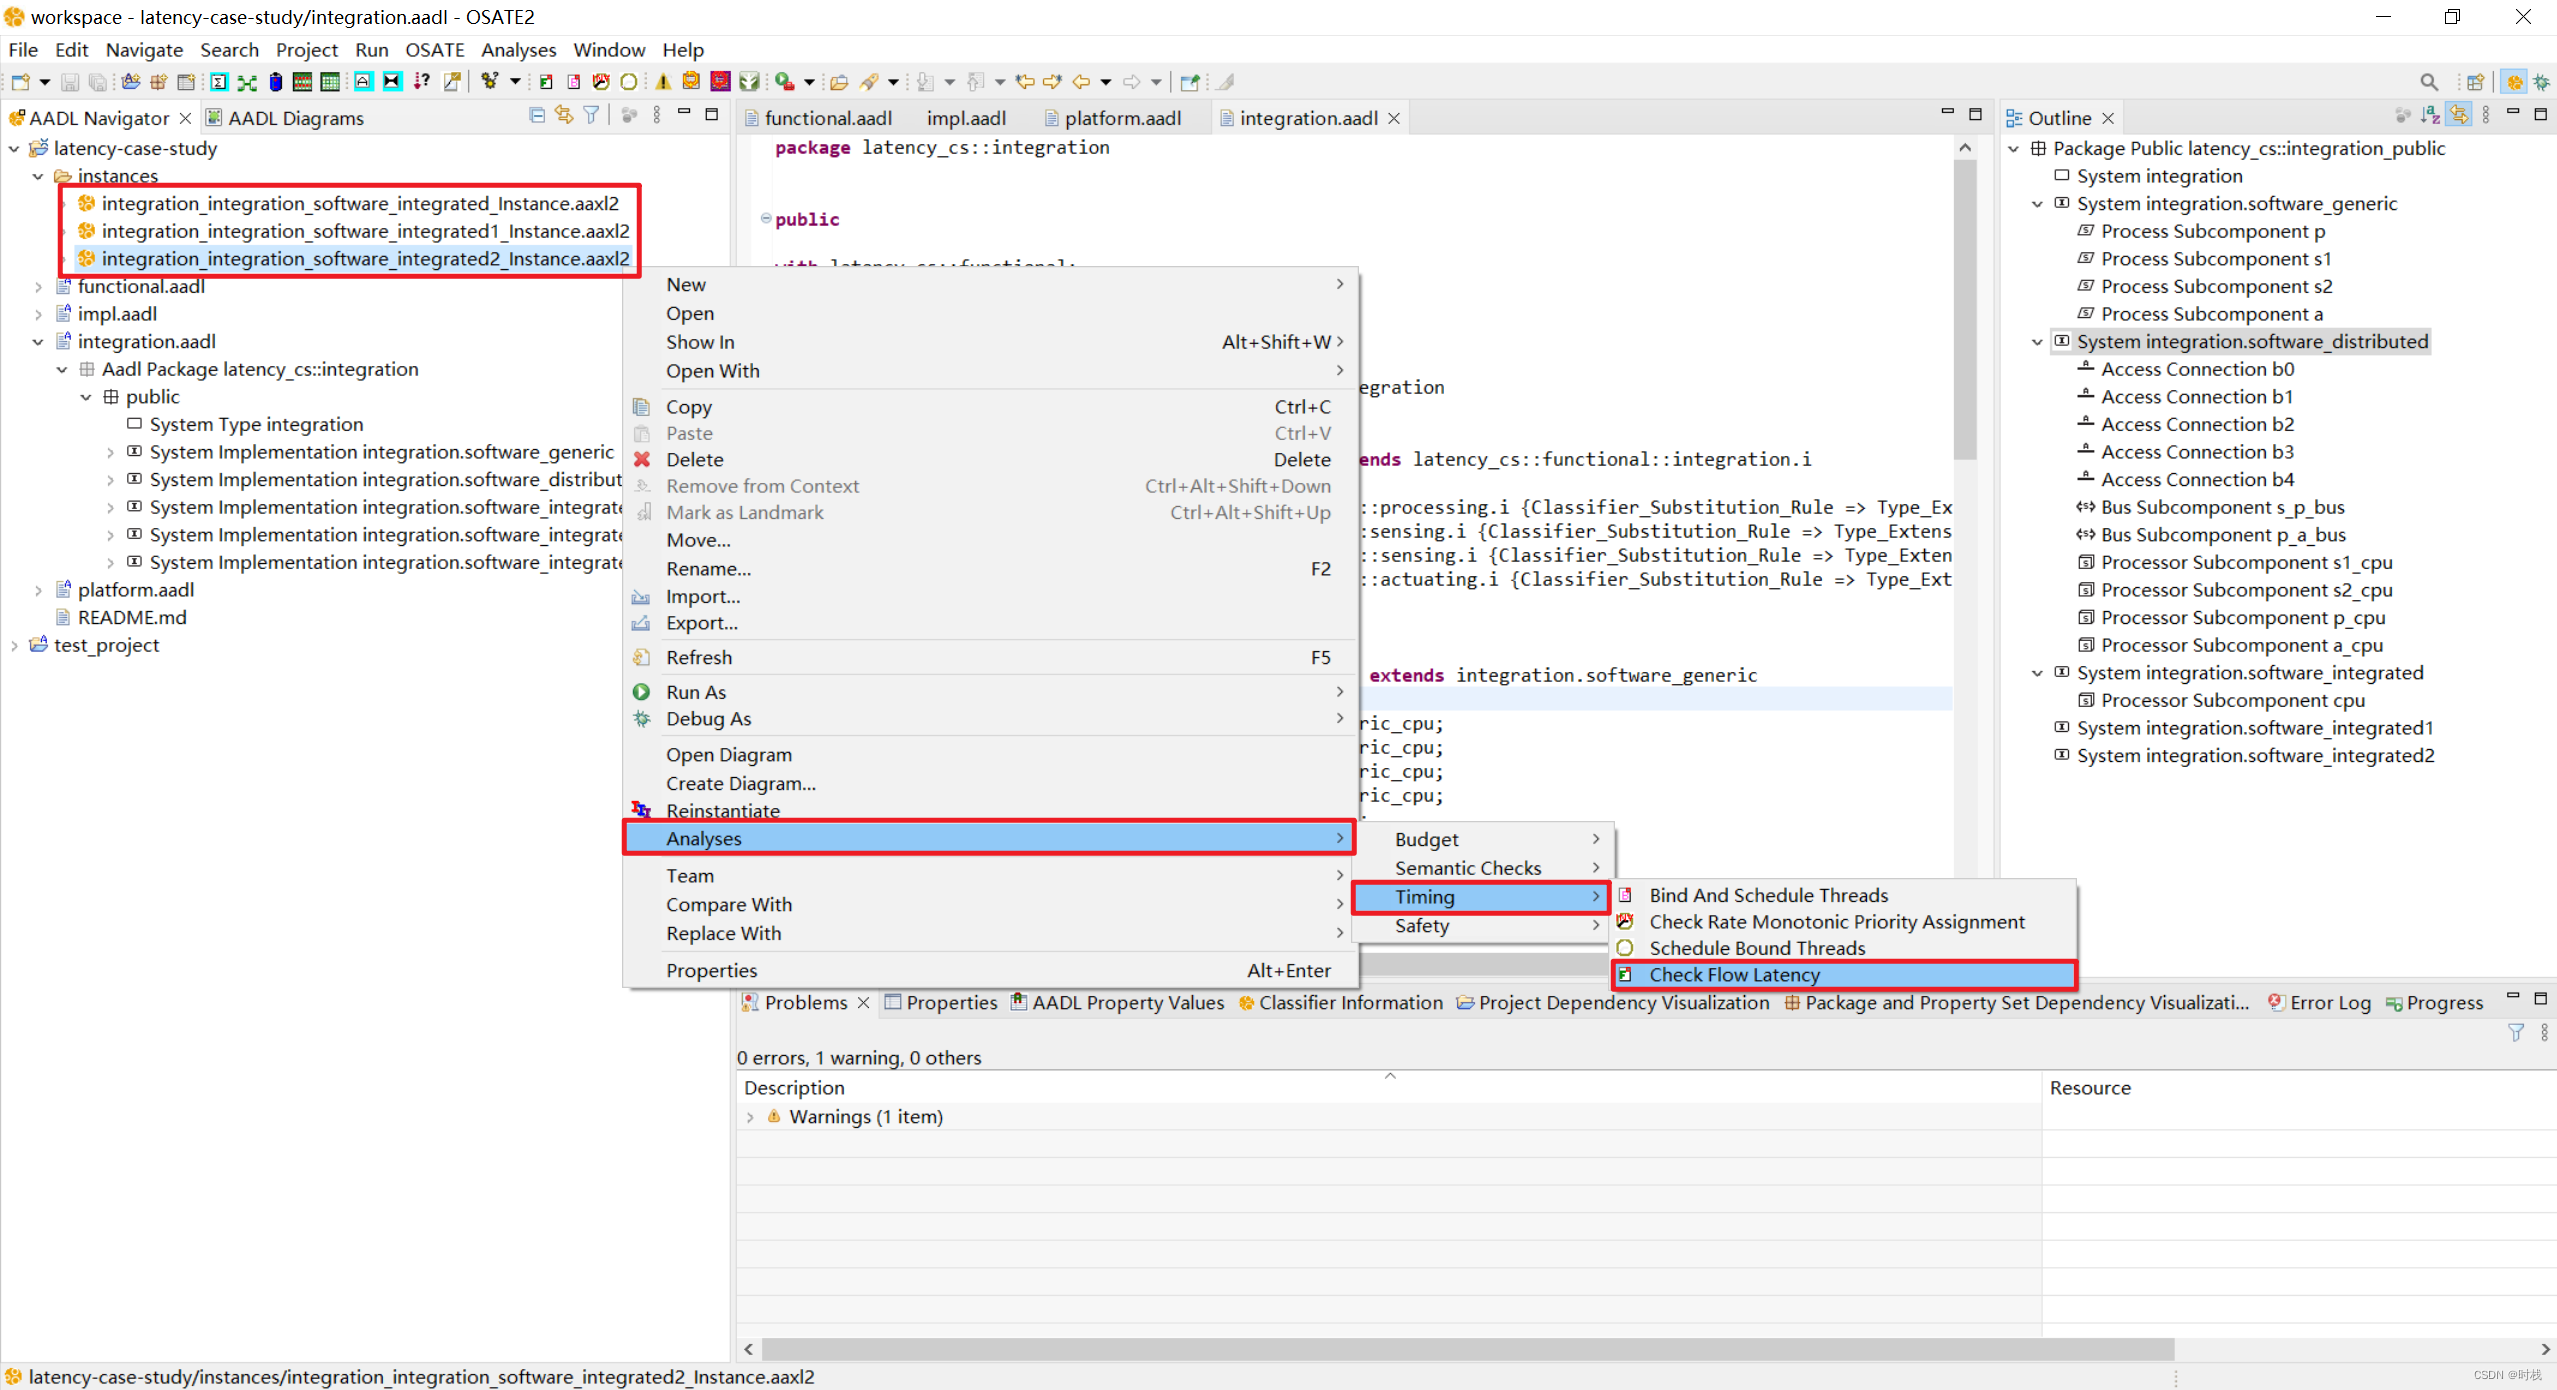This screenshot has width=2557, height=1390.
Task: Click the battery power analysis toolbar icon
Action: pos(275,82)
